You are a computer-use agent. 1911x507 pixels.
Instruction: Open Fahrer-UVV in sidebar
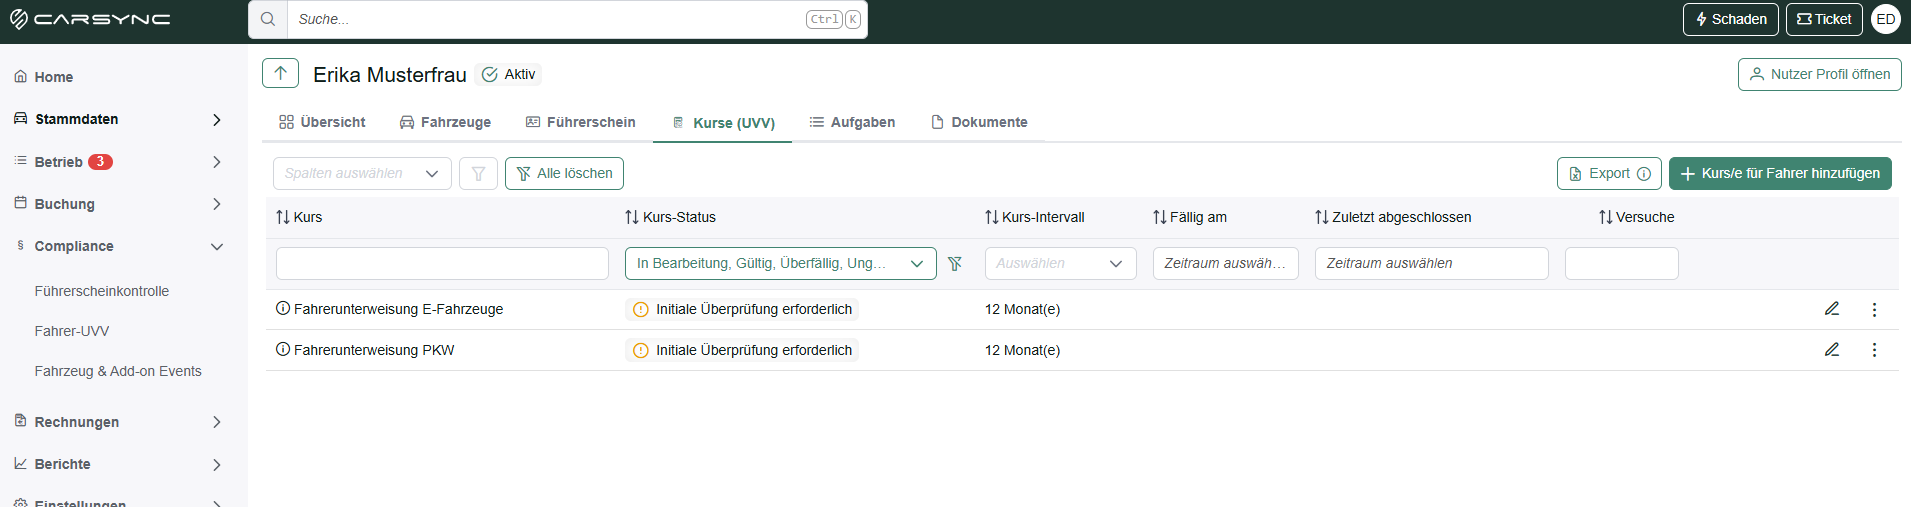click(x=71, y=331)
